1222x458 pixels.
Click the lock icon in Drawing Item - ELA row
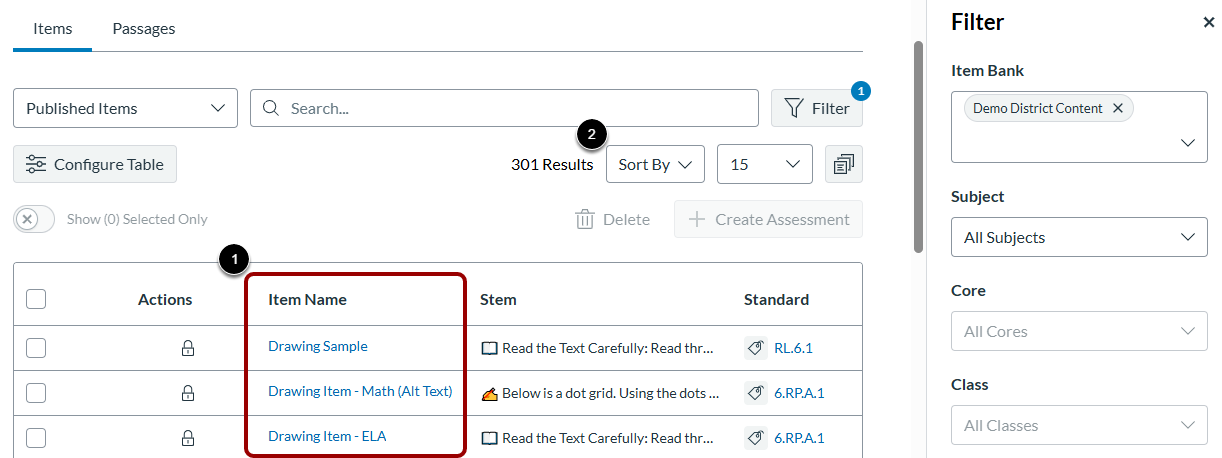pos(187,438)
